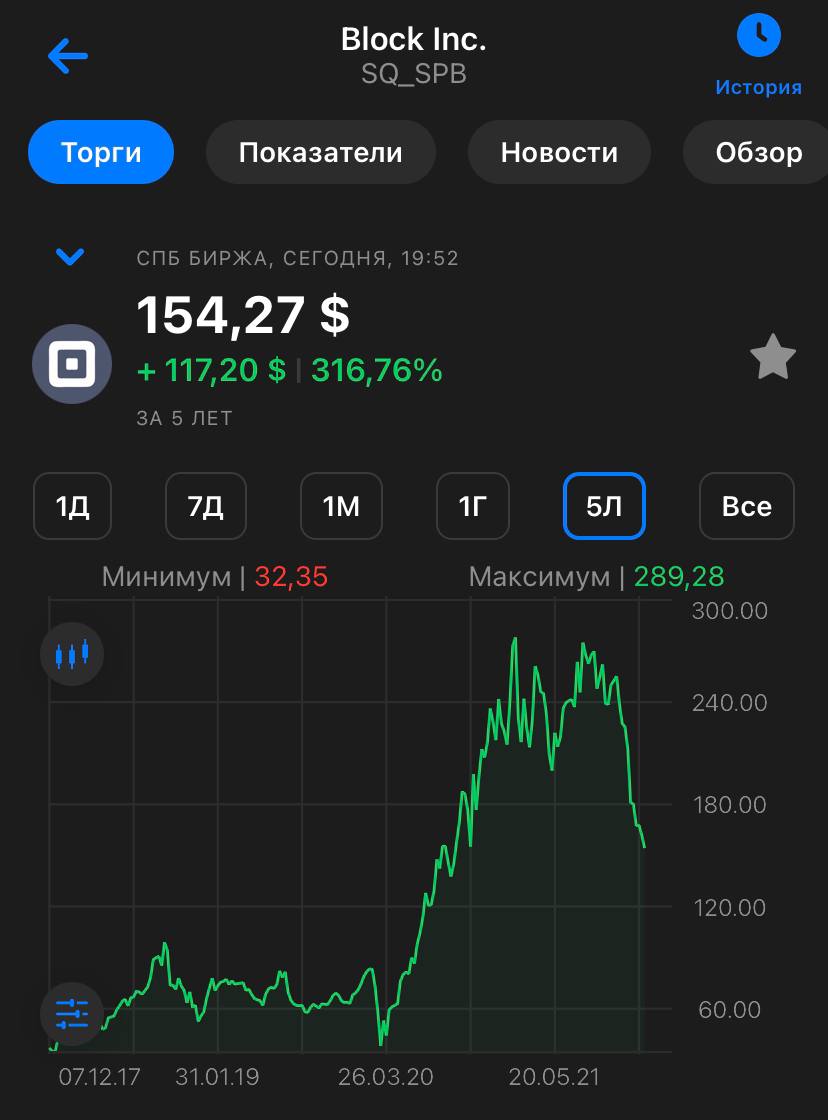Tap the История label
Image resolution: width=828 pixels, height=1120 pixels.
coord(759,87)
